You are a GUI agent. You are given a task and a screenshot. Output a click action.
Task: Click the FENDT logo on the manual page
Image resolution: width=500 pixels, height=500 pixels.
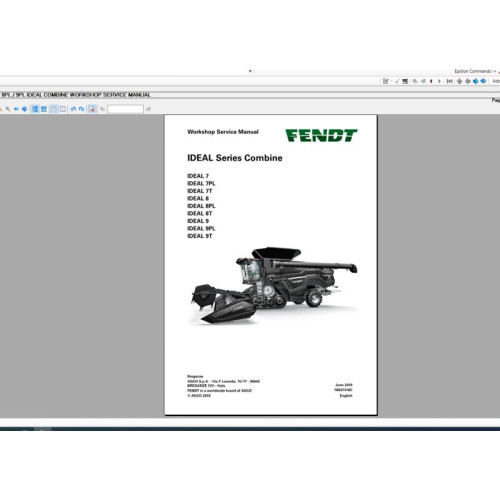[321, 135]
